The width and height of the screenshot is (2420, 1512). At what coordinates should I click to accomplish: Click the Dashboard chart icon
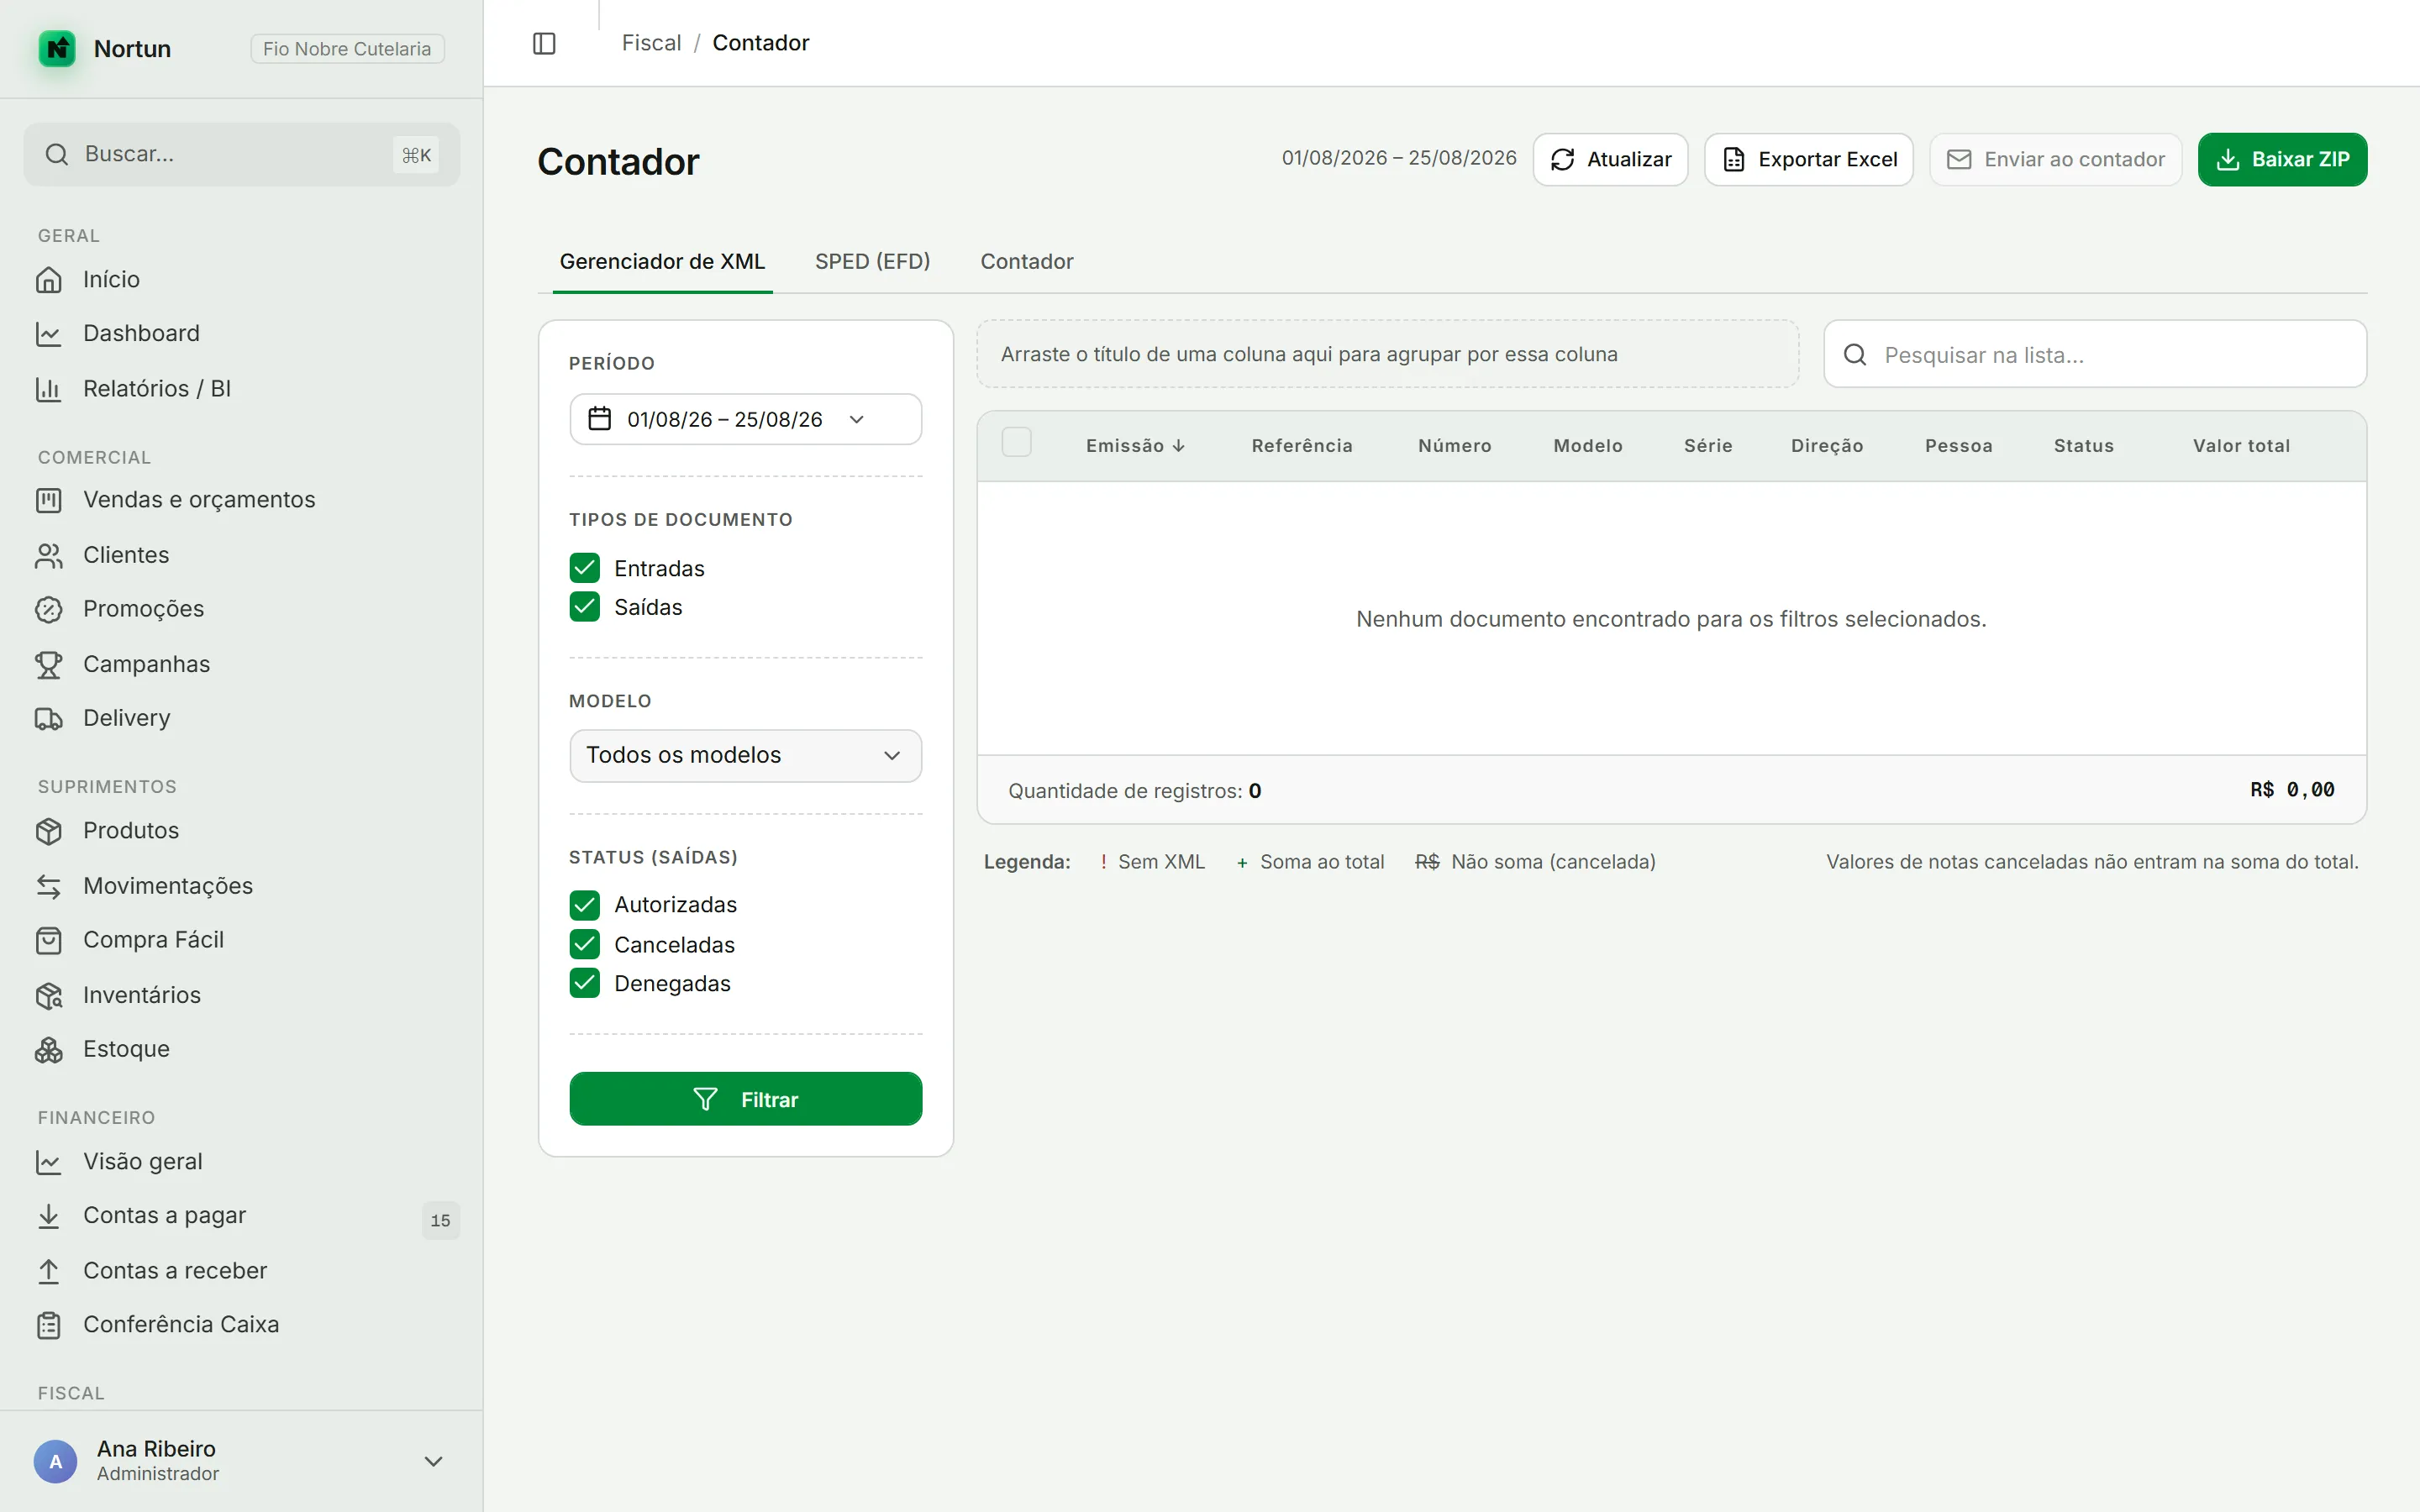coord(49,334)
